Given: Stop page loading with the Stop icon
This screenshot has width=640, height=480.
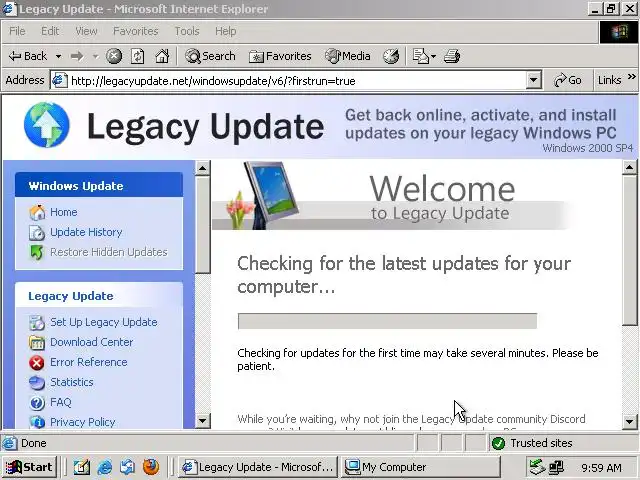Looking at the screenshot, I should [x=114, y=56].
